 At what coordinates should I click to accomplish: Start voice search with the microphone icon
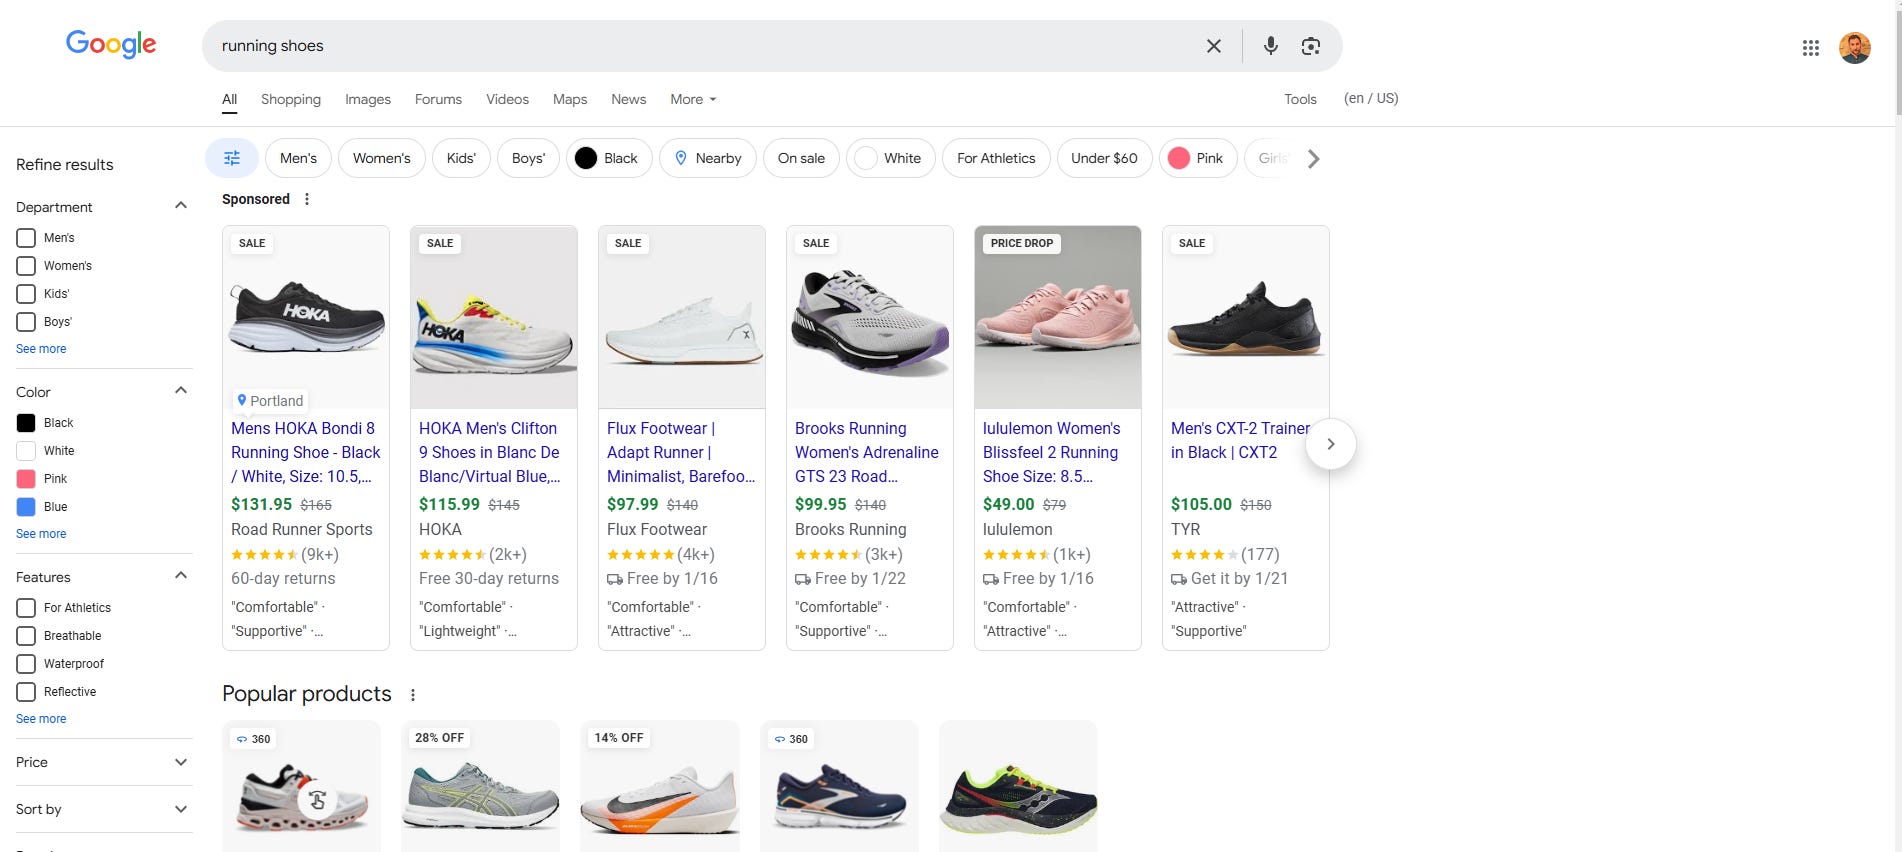point(1270,46)
